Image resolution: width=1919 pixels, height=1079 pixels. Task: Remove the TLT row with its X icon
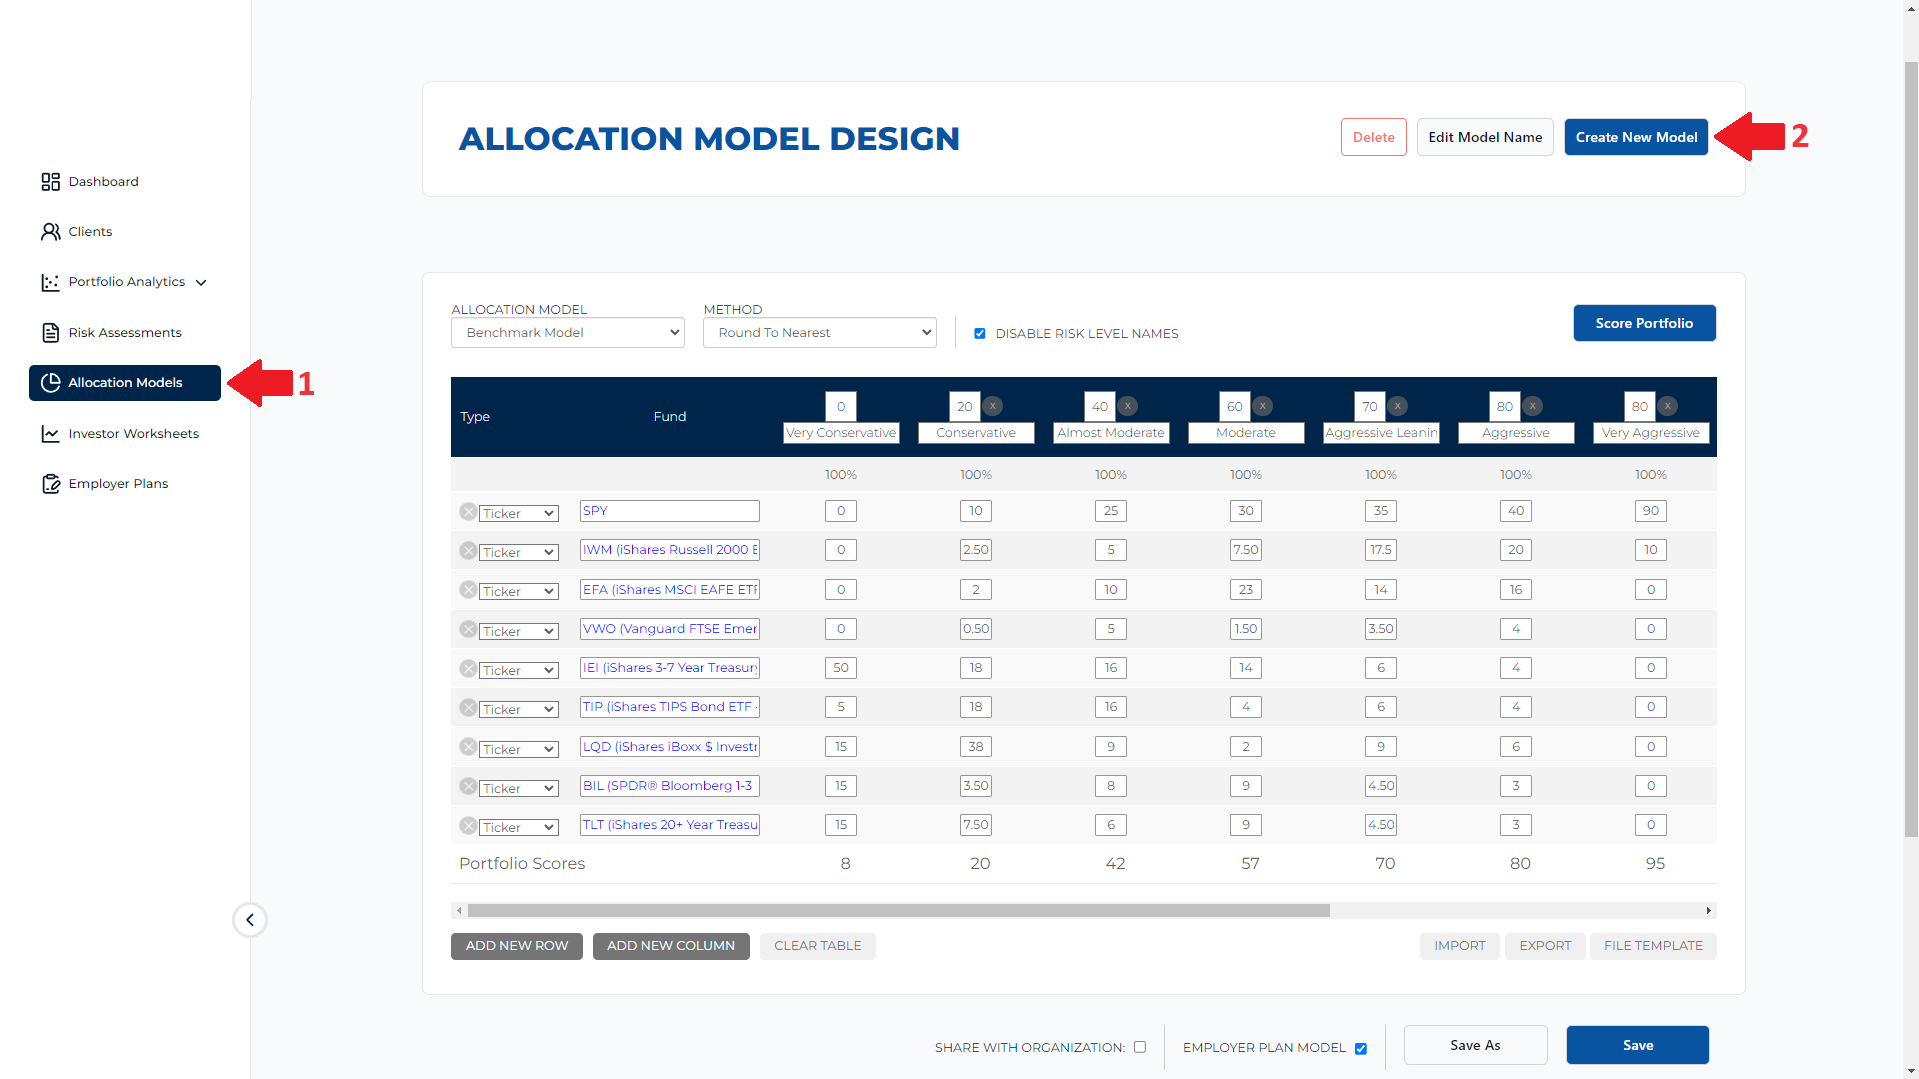[468, 826]
